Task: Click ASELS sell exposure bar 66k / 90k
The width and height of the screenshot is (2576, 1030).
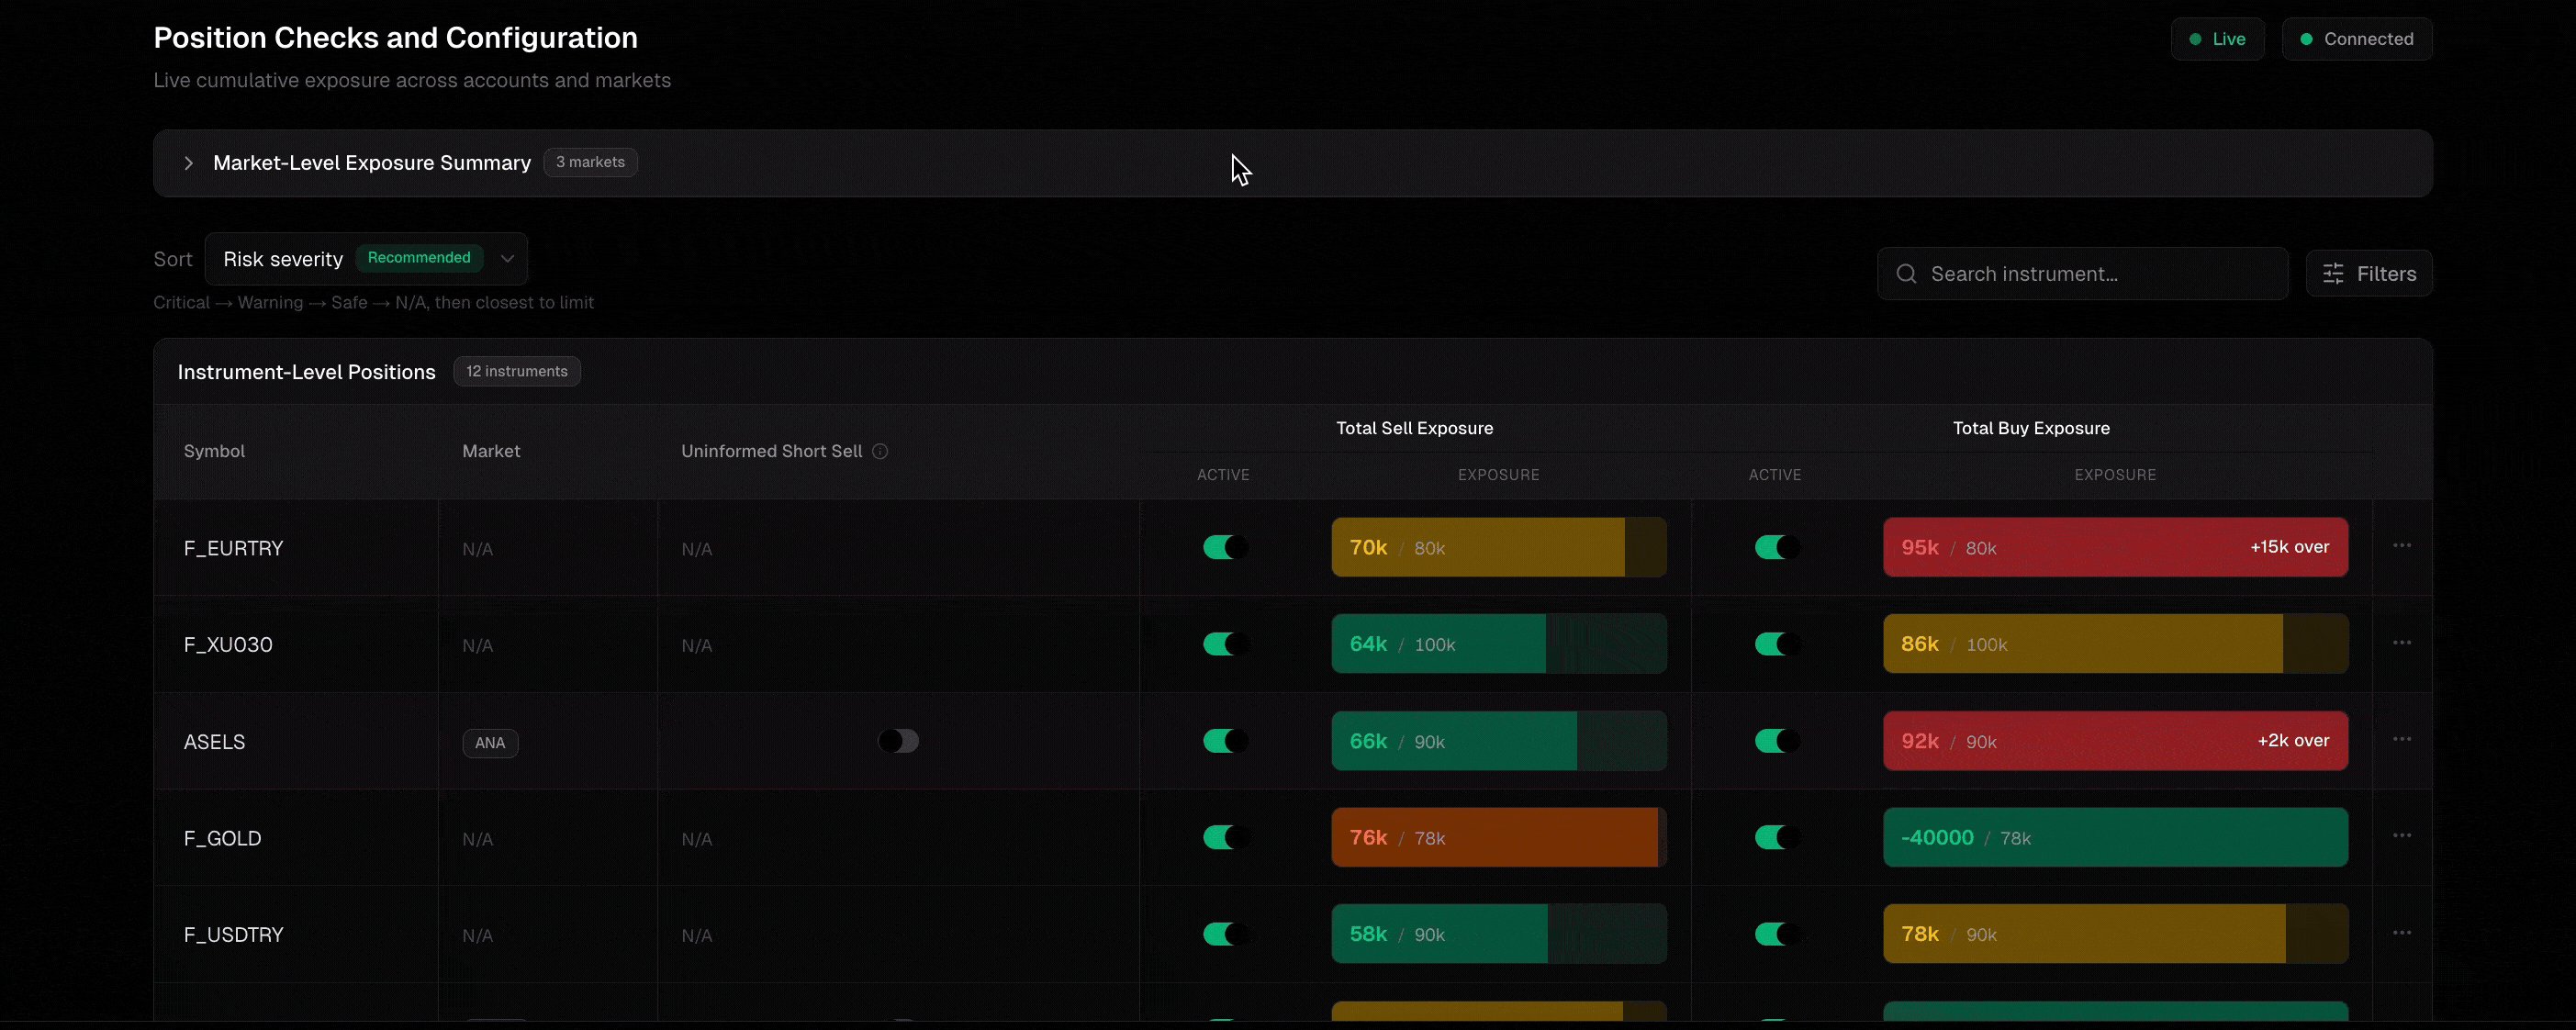Action: point(1499,741)
